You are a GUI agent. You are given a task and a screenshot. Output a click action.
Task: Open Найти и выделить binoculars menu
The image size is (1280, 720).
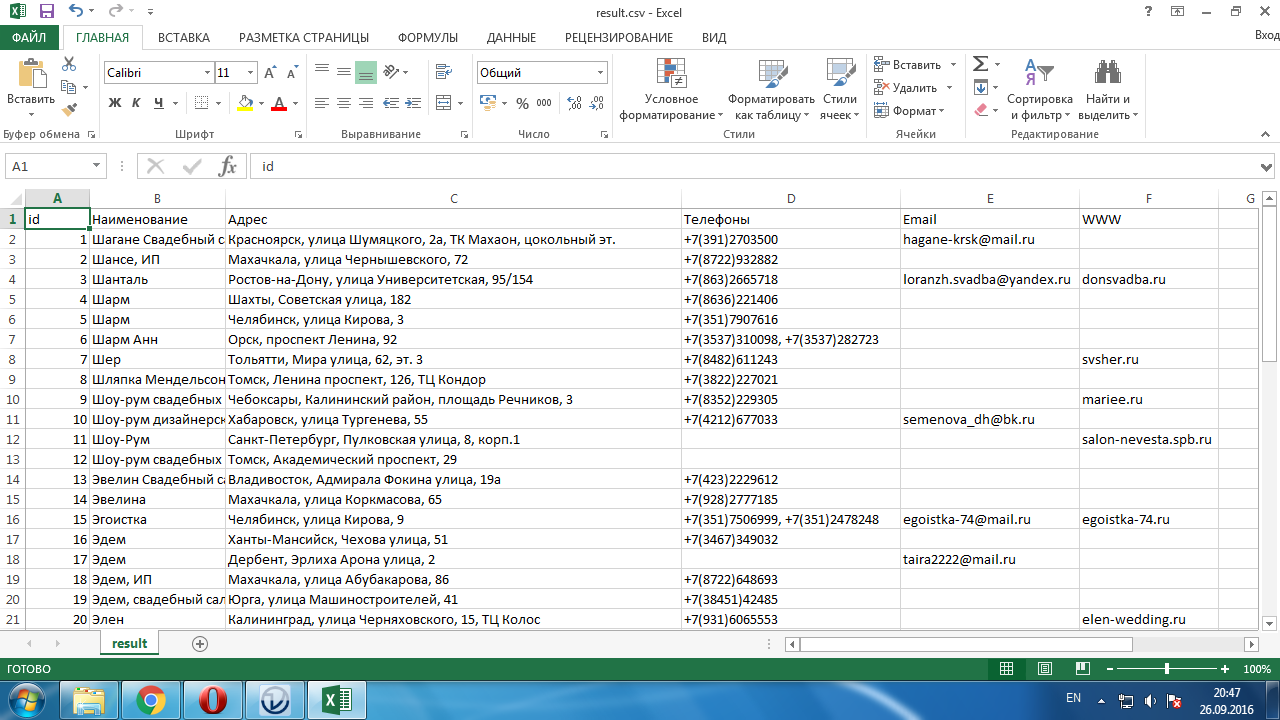pyautogui.click(x=1107, y=90)
